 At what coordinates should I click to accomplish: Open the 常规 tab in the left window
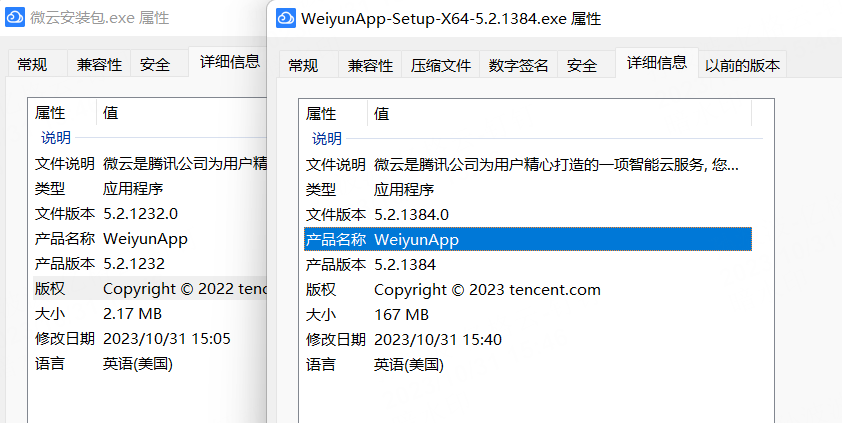32,65
